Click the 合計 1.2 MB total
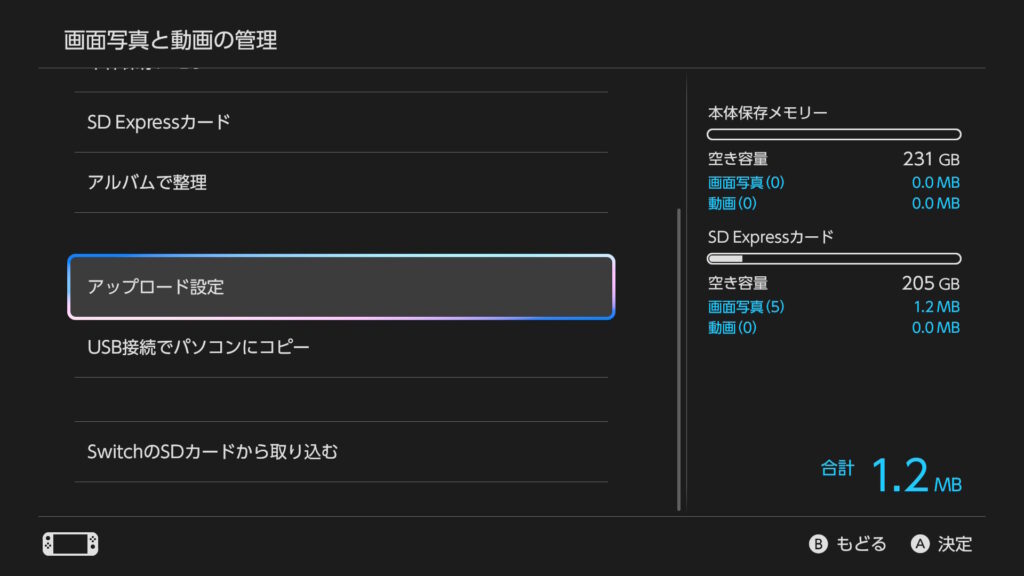The width and height of the screenshot is (1024, 576). pyautogui.click(x=891, y=475)
